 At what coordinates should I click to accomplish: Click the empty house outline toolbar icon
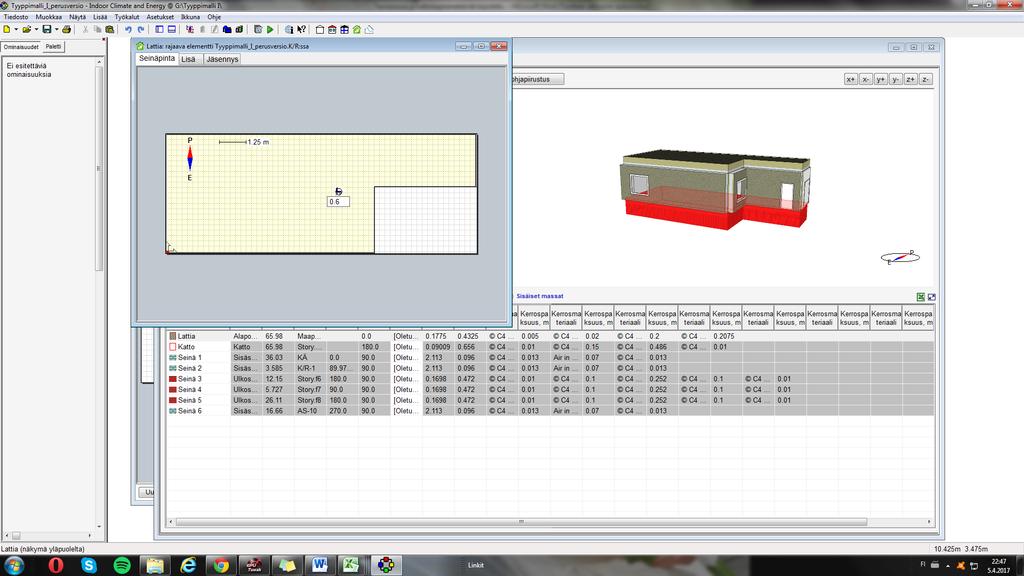(x=319, y=29)
